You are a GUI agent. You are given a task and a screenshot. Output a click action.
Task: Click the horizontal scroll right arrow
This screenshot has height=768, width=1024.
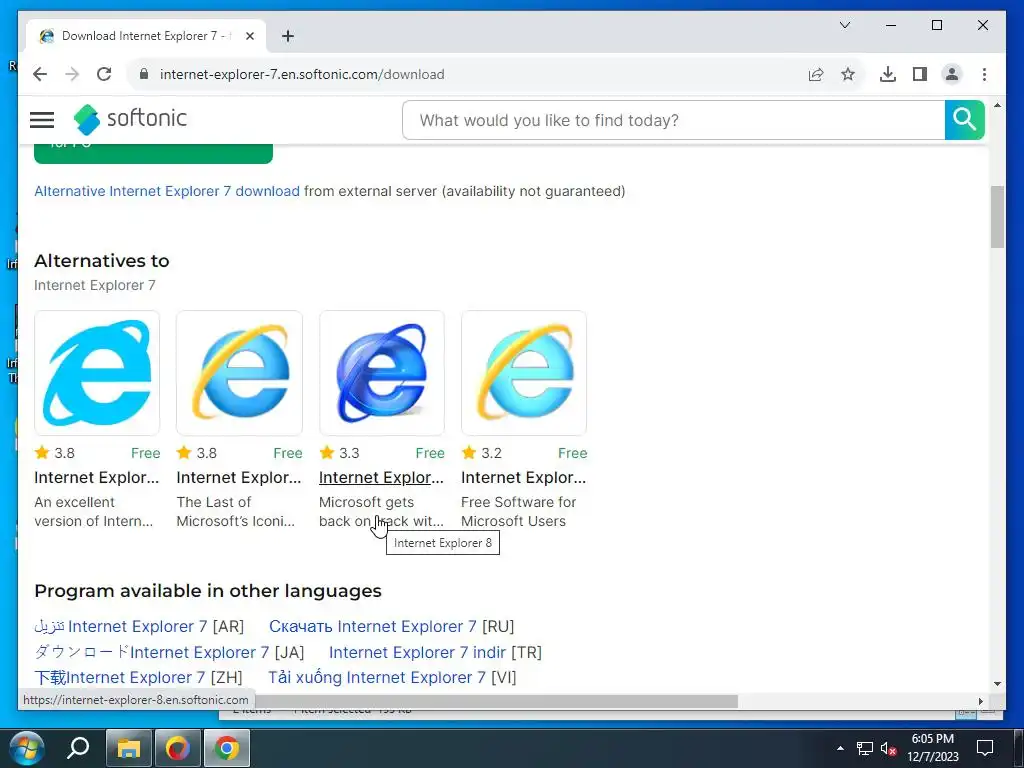pyautogui.click(x=981, y=701)
